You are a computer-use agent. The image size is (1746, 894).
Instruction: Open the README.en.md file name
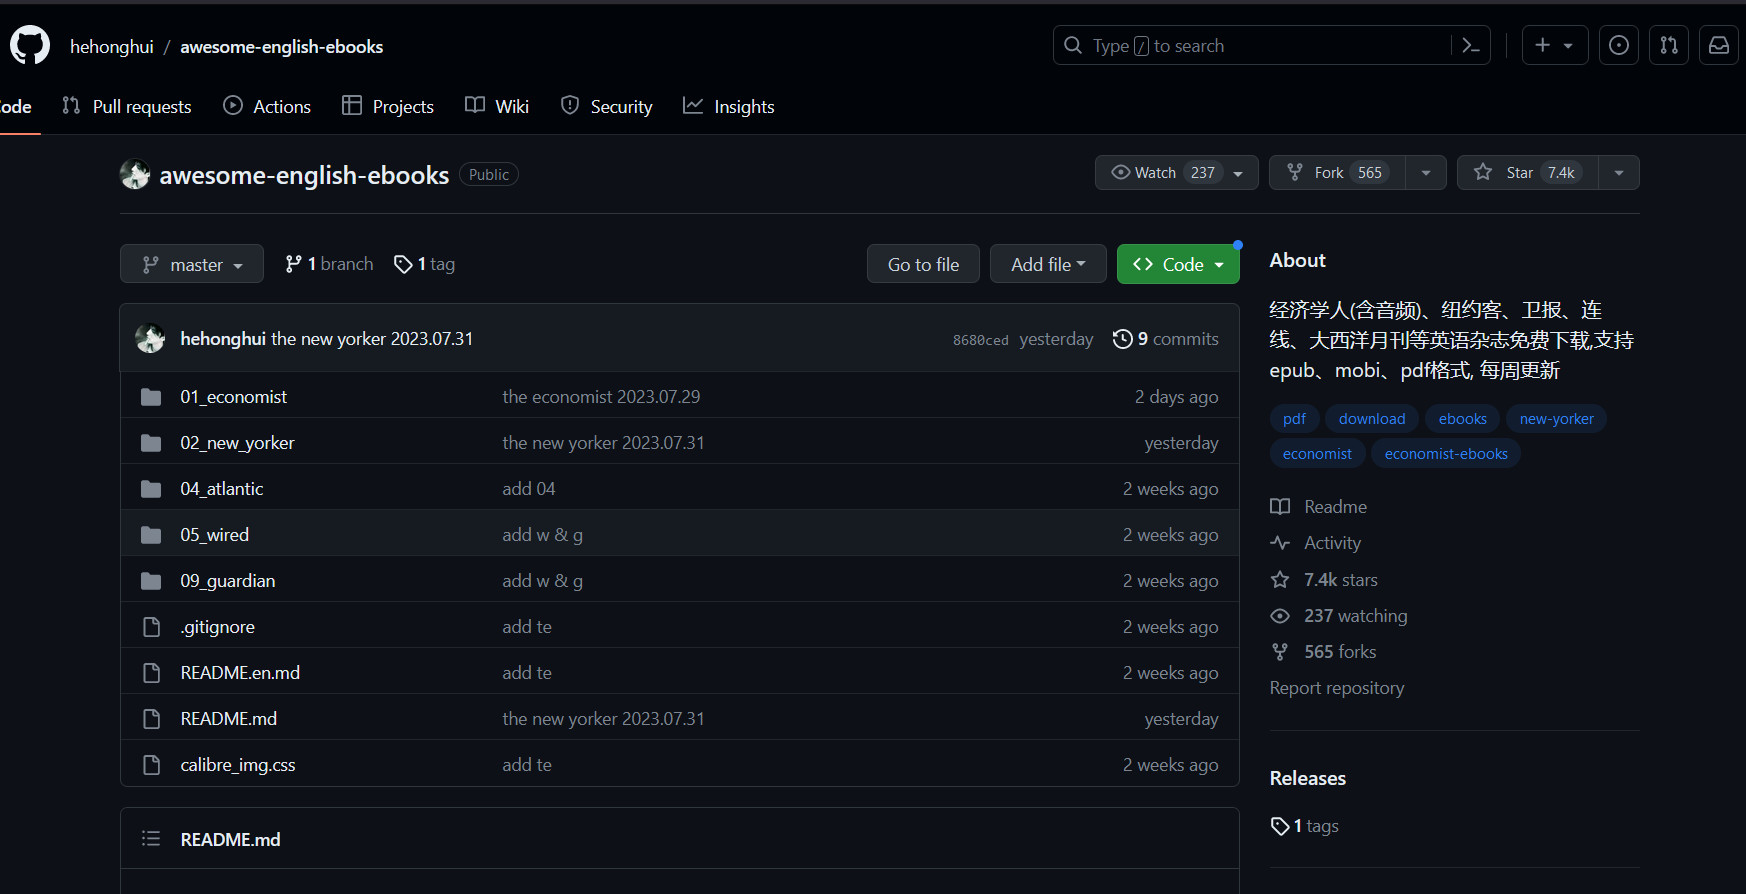[x=240, y=673]
